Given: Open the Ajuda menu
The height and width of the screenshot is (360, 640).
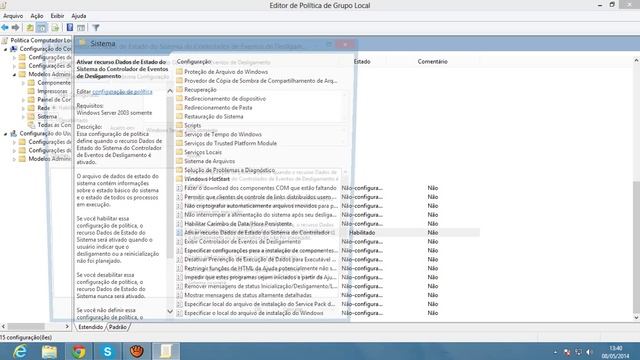Looking at the screenshot, I should (x=79, y=16).
